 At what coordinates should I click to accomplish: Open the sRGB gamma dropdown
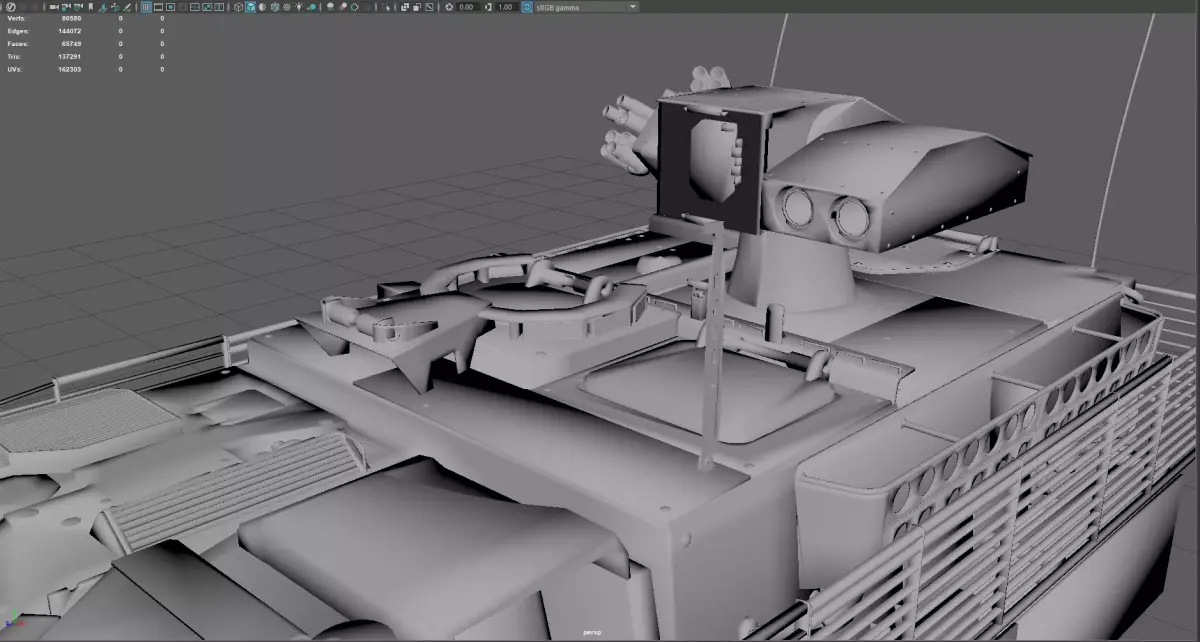[x=587, y=6]
